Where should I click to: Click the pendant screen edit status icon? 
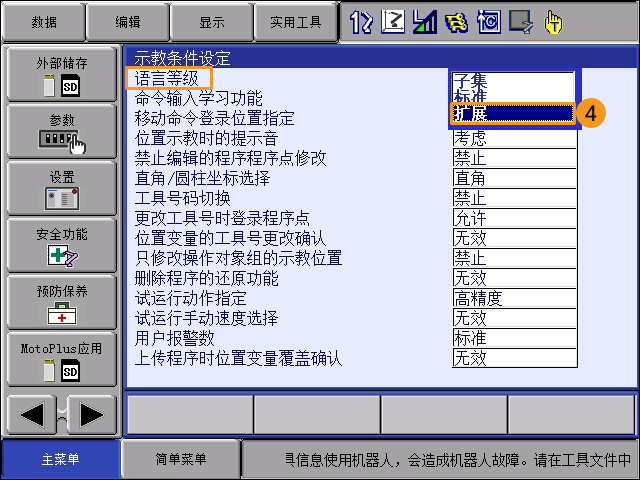pyautogui.click(x=521, y=22)
